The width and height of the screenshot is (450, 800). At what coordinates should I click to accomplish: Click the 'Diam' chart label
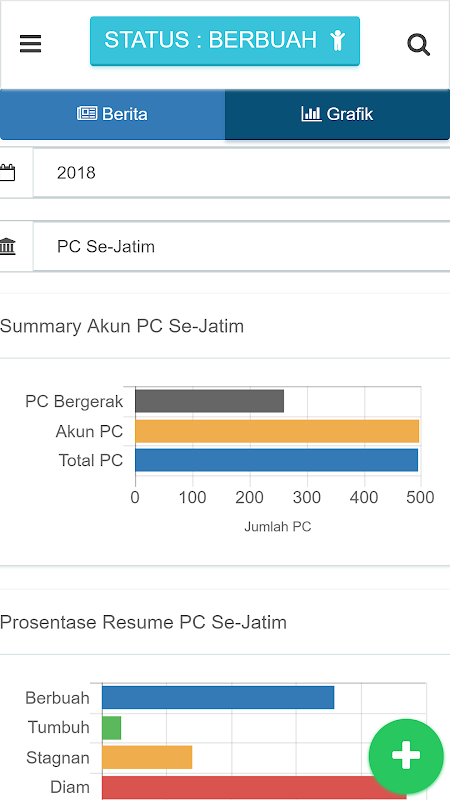click(70, 787)
